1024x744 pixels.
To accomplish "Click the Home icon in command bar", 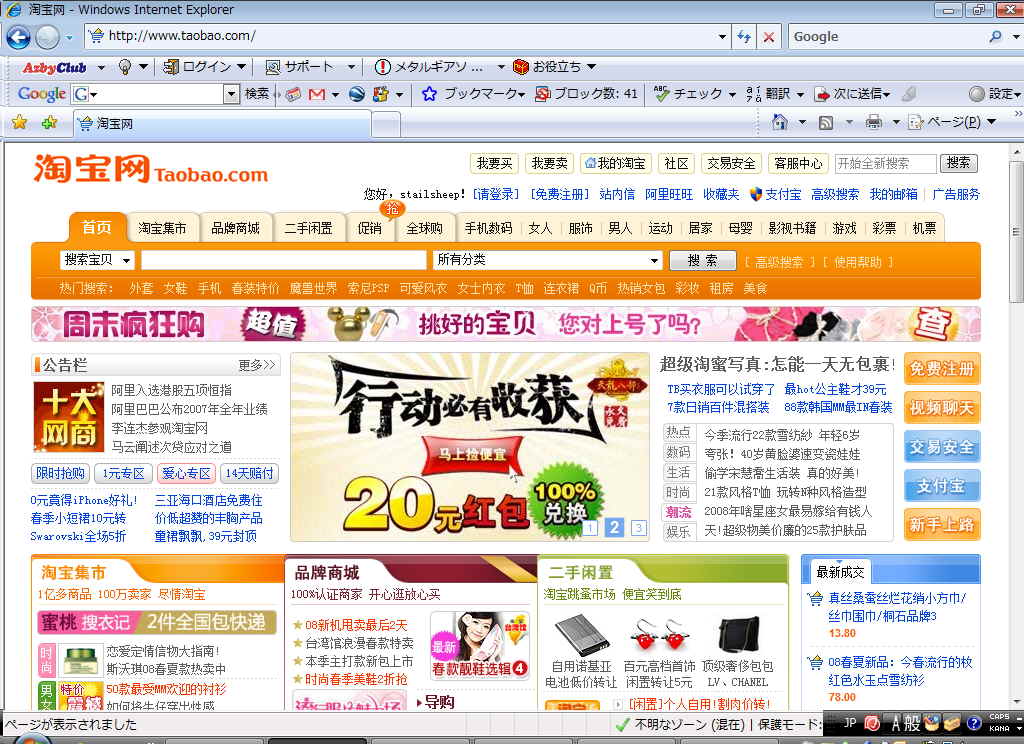I will coord(779,122).
